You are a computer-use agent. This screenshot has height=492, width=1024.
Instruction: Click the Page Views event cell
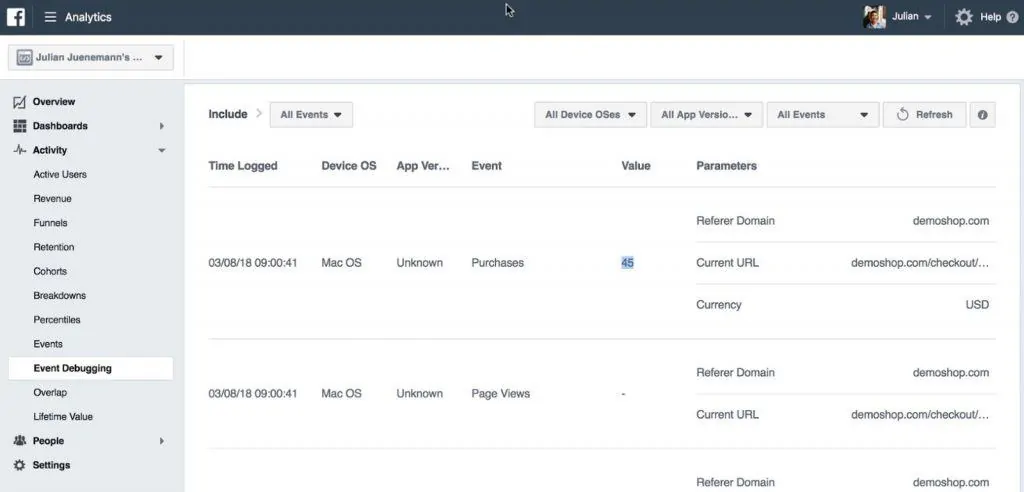coord(500,393)
